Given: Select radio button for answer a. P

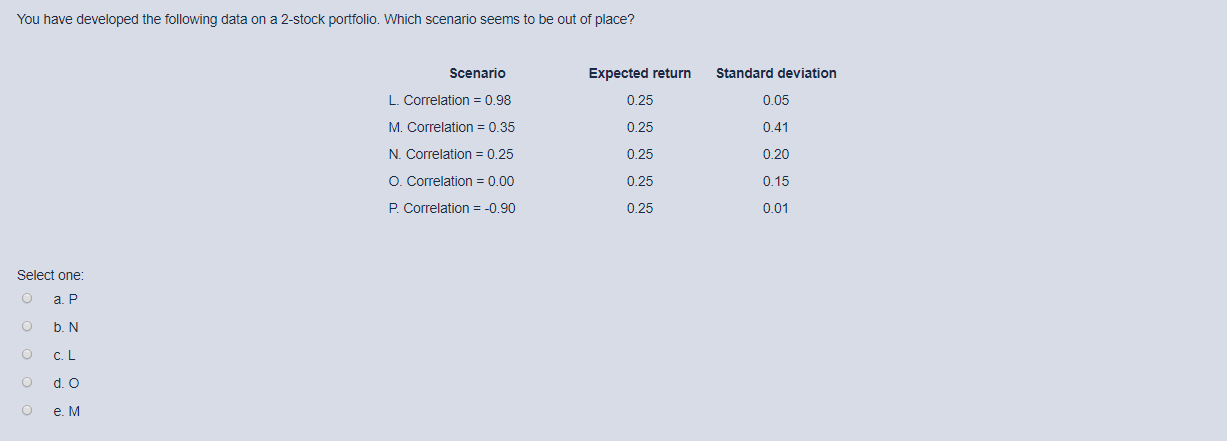Looking at the screenshot, I should coord(27,299).
